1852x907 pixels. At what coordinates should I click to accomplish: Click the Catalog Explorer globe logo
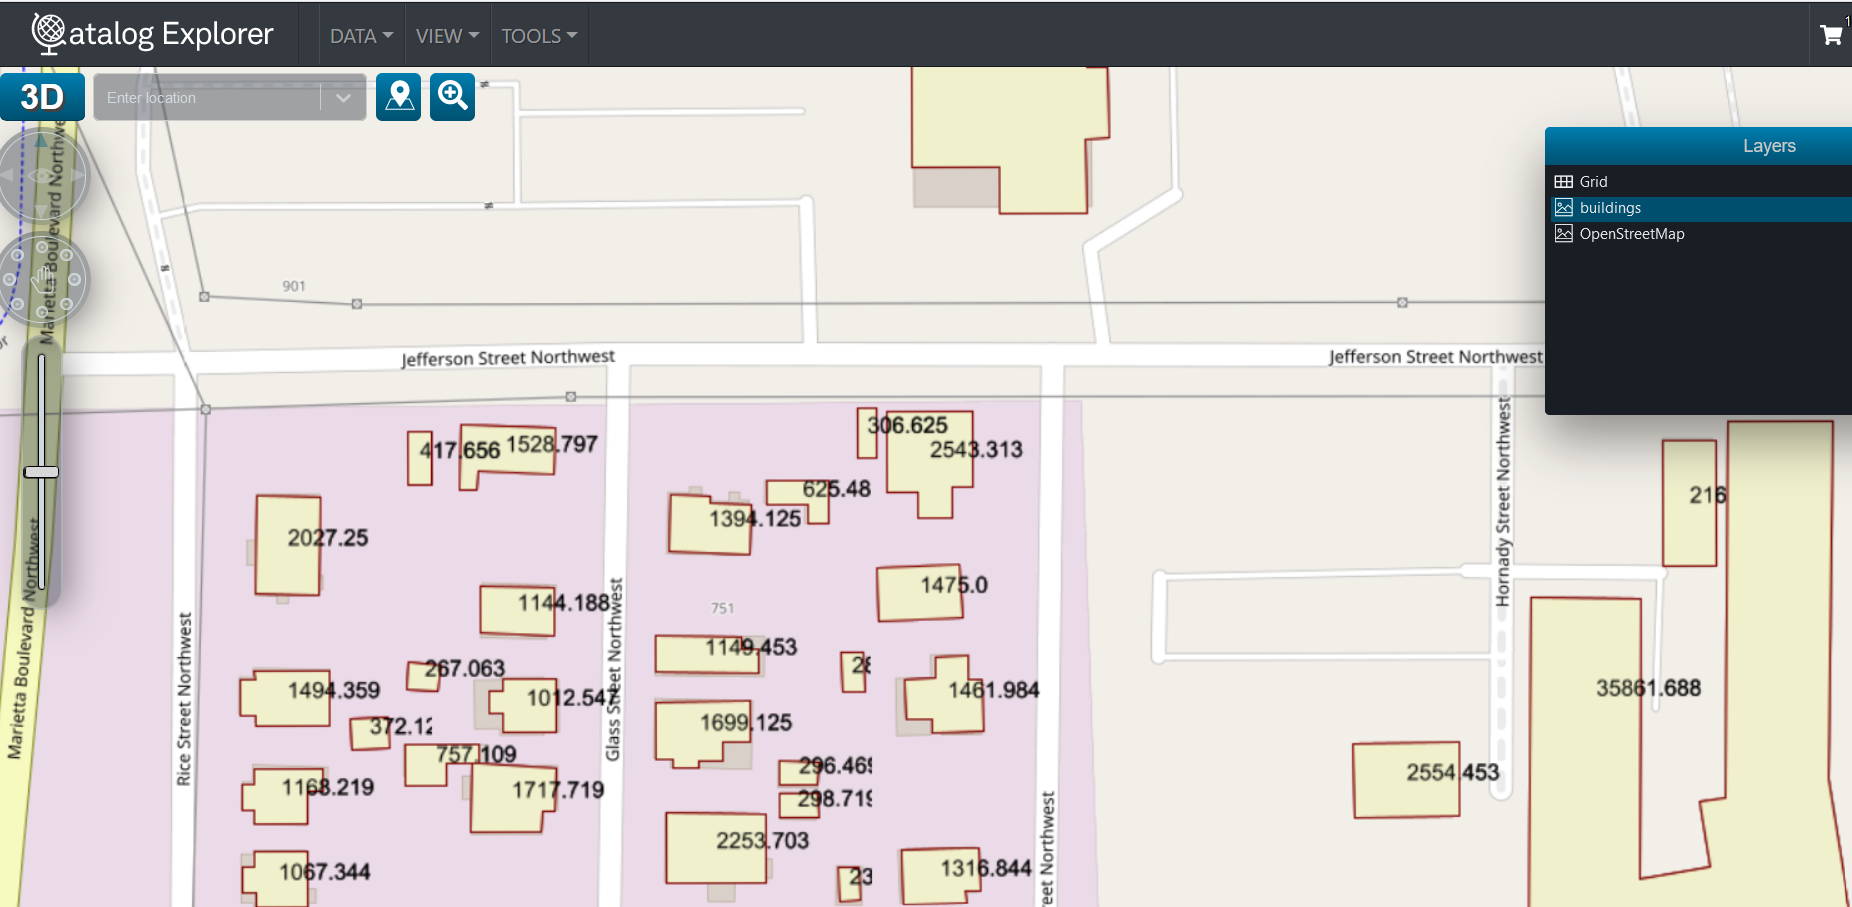click(x=48, y=33)
